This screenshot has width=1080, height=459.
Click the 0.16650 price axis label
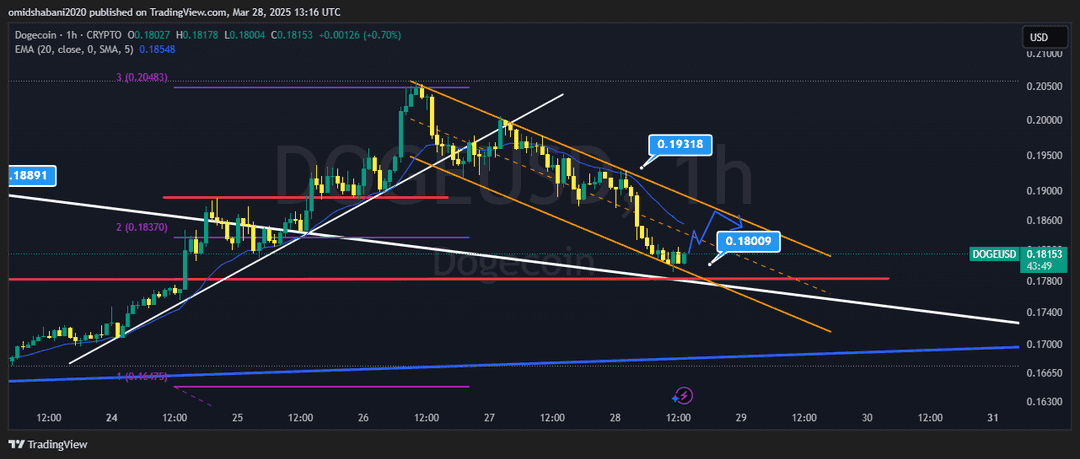pos(1042,373)
